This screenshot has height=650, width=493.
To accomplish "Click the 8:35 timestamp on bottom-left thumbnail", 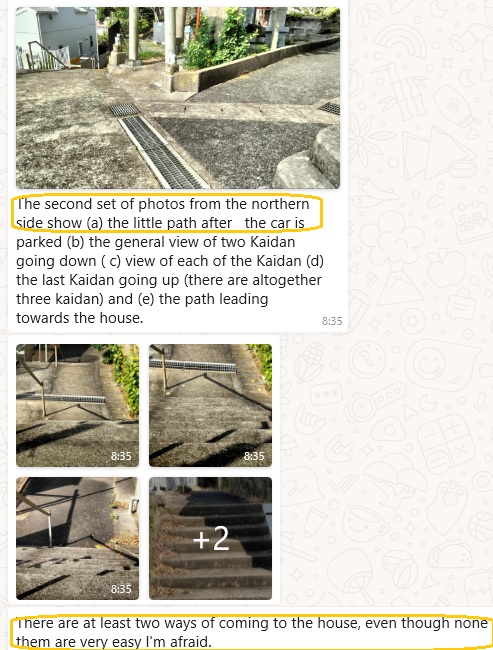I will click(121, 589).
